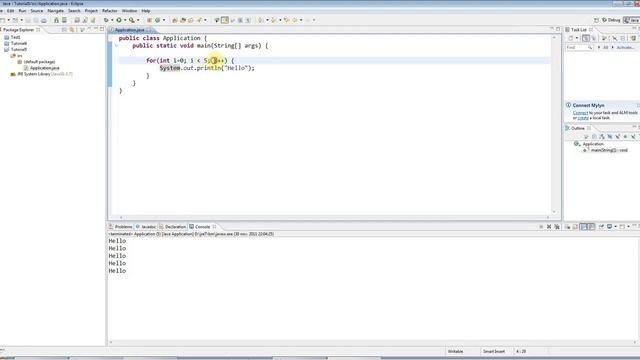Switch to the Javadoc tab

point(149,227)
